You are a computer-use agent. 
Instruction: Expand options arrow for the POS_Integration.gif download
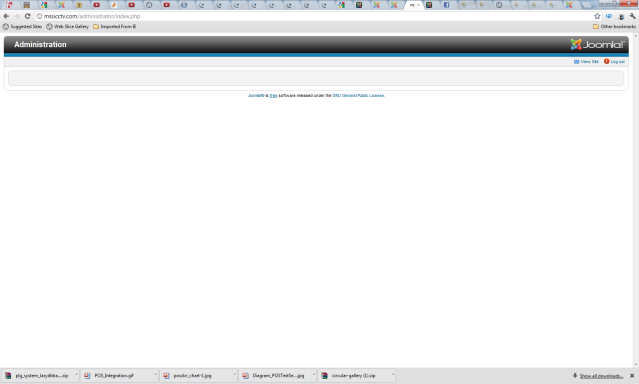[x=155, y=375]
